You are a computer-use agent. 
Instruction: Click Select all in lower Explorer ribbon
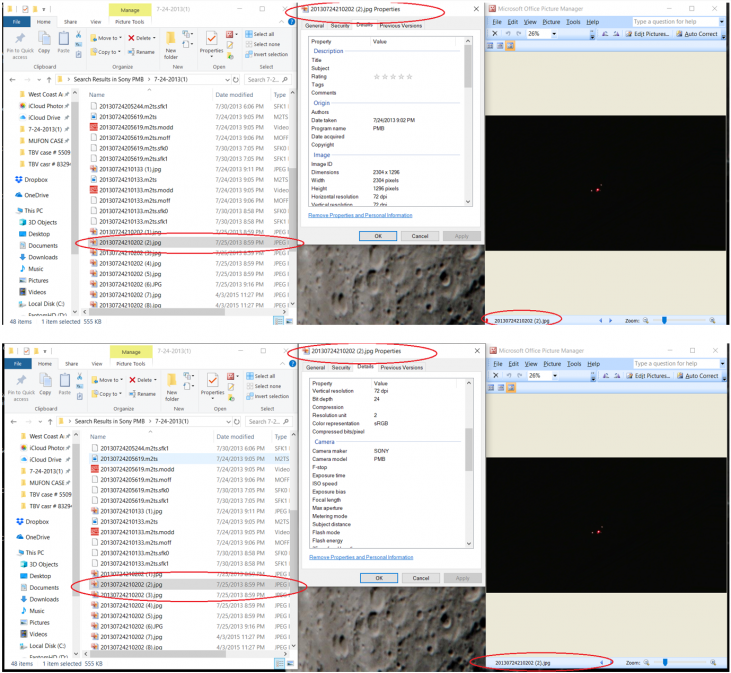[x=261, y=376]
